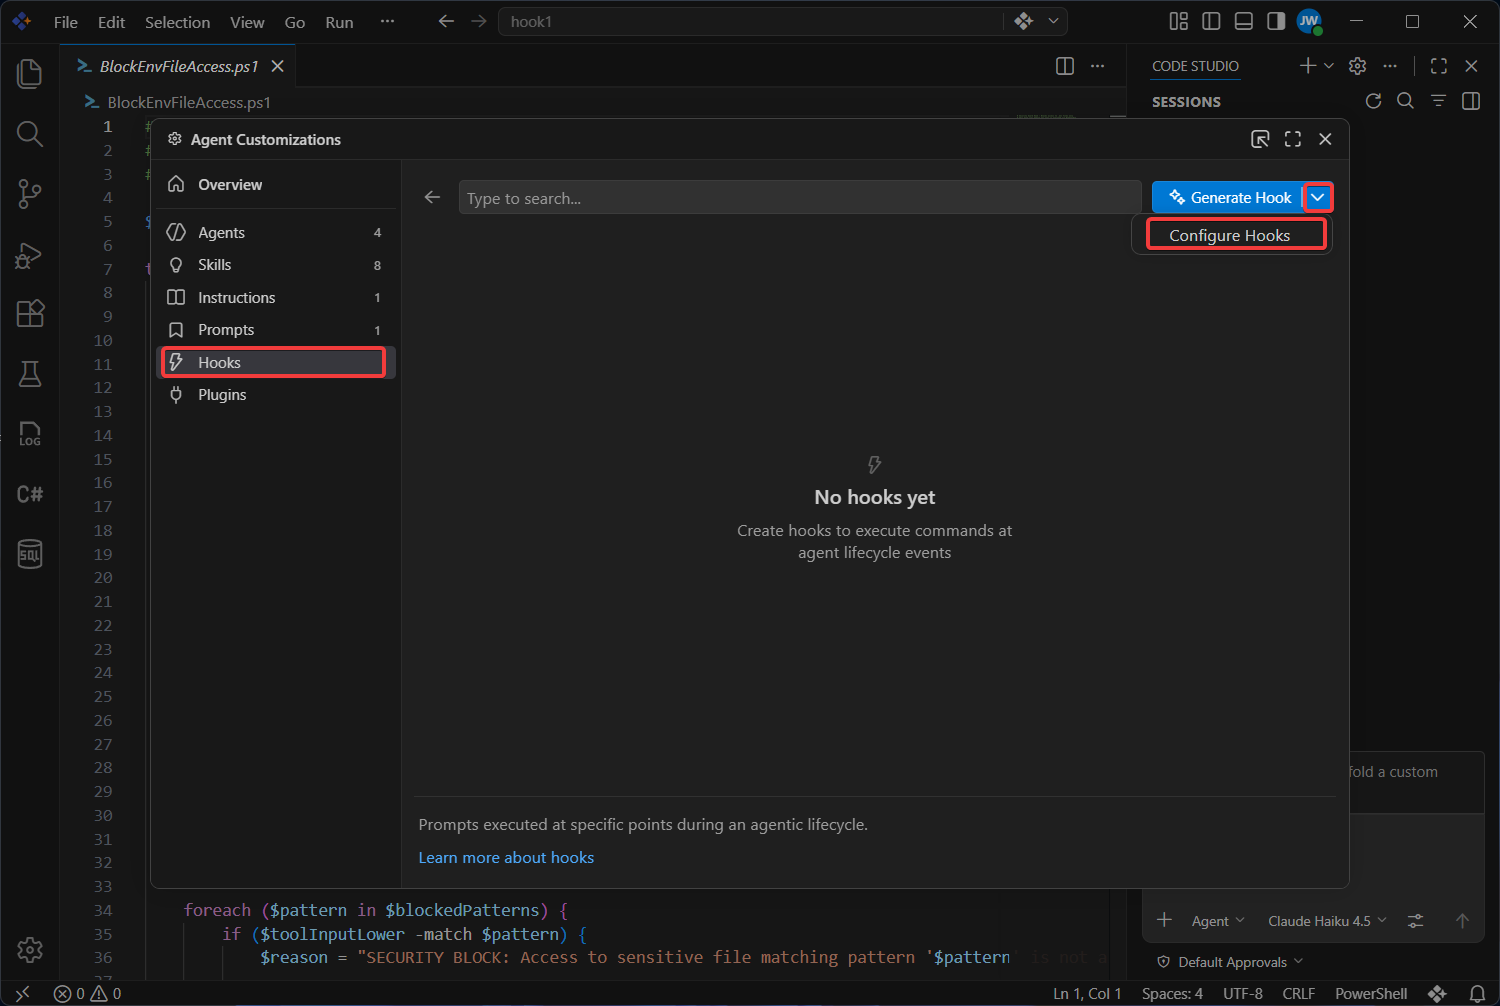The height and width of the screenshot is (1006, 1500).
Task: Click the Copilot status icon in status bar
Action: [x=1437, y=994]
